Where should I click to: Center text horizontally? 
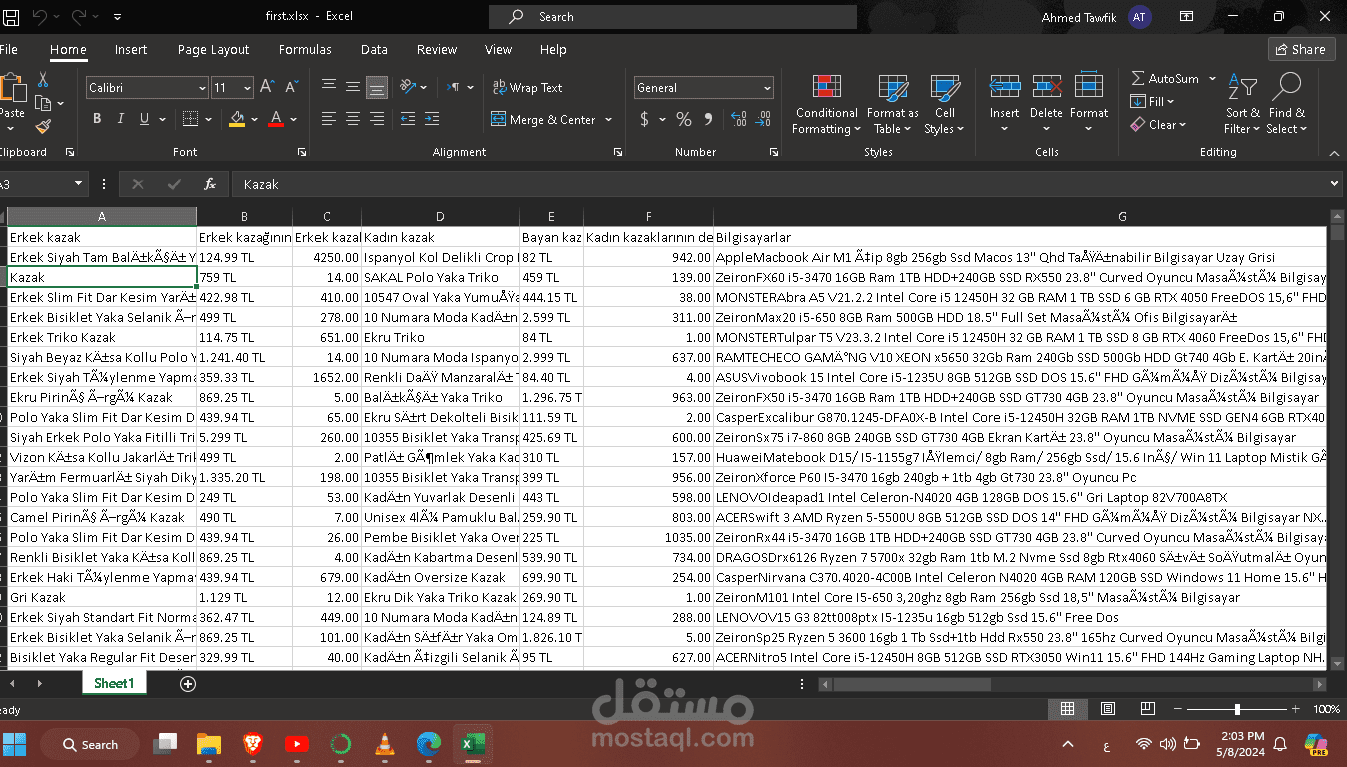pos(353,119)
